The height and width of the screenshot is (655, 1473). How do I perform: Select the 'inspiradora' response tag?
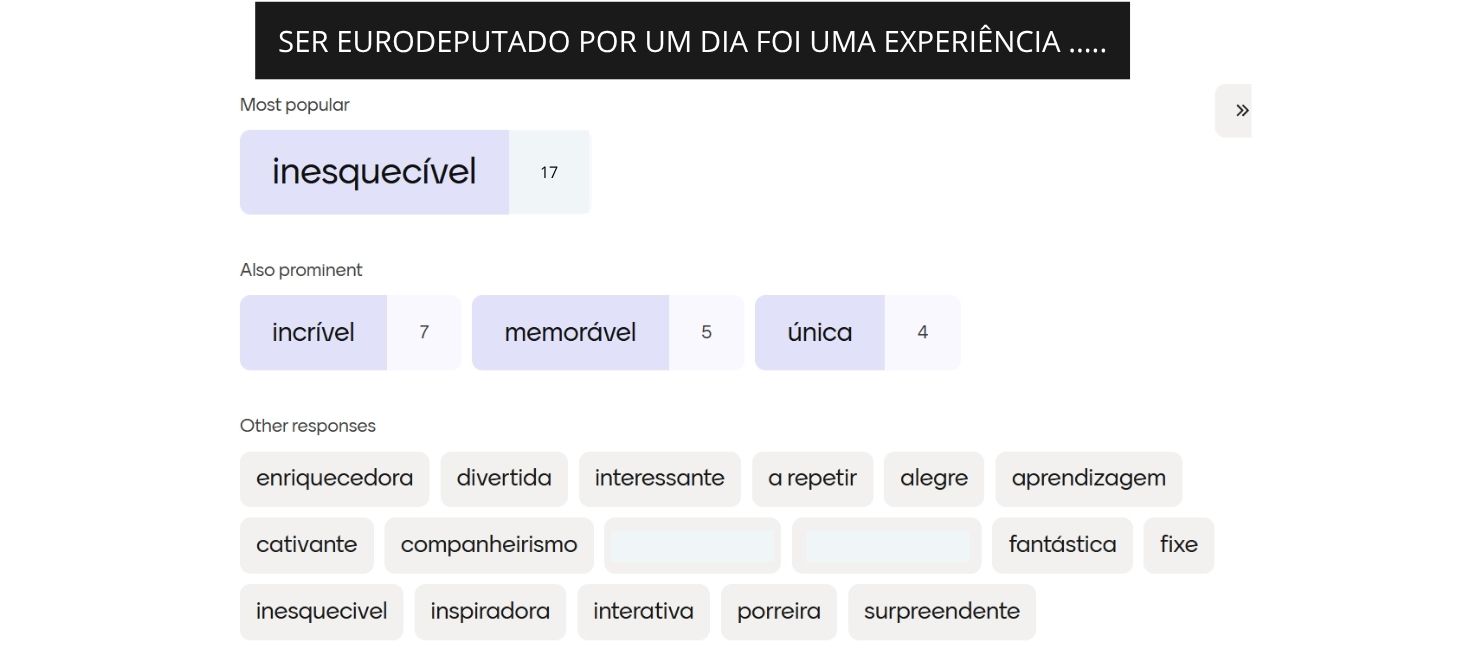pyautogui.click(x=490, y=611)
